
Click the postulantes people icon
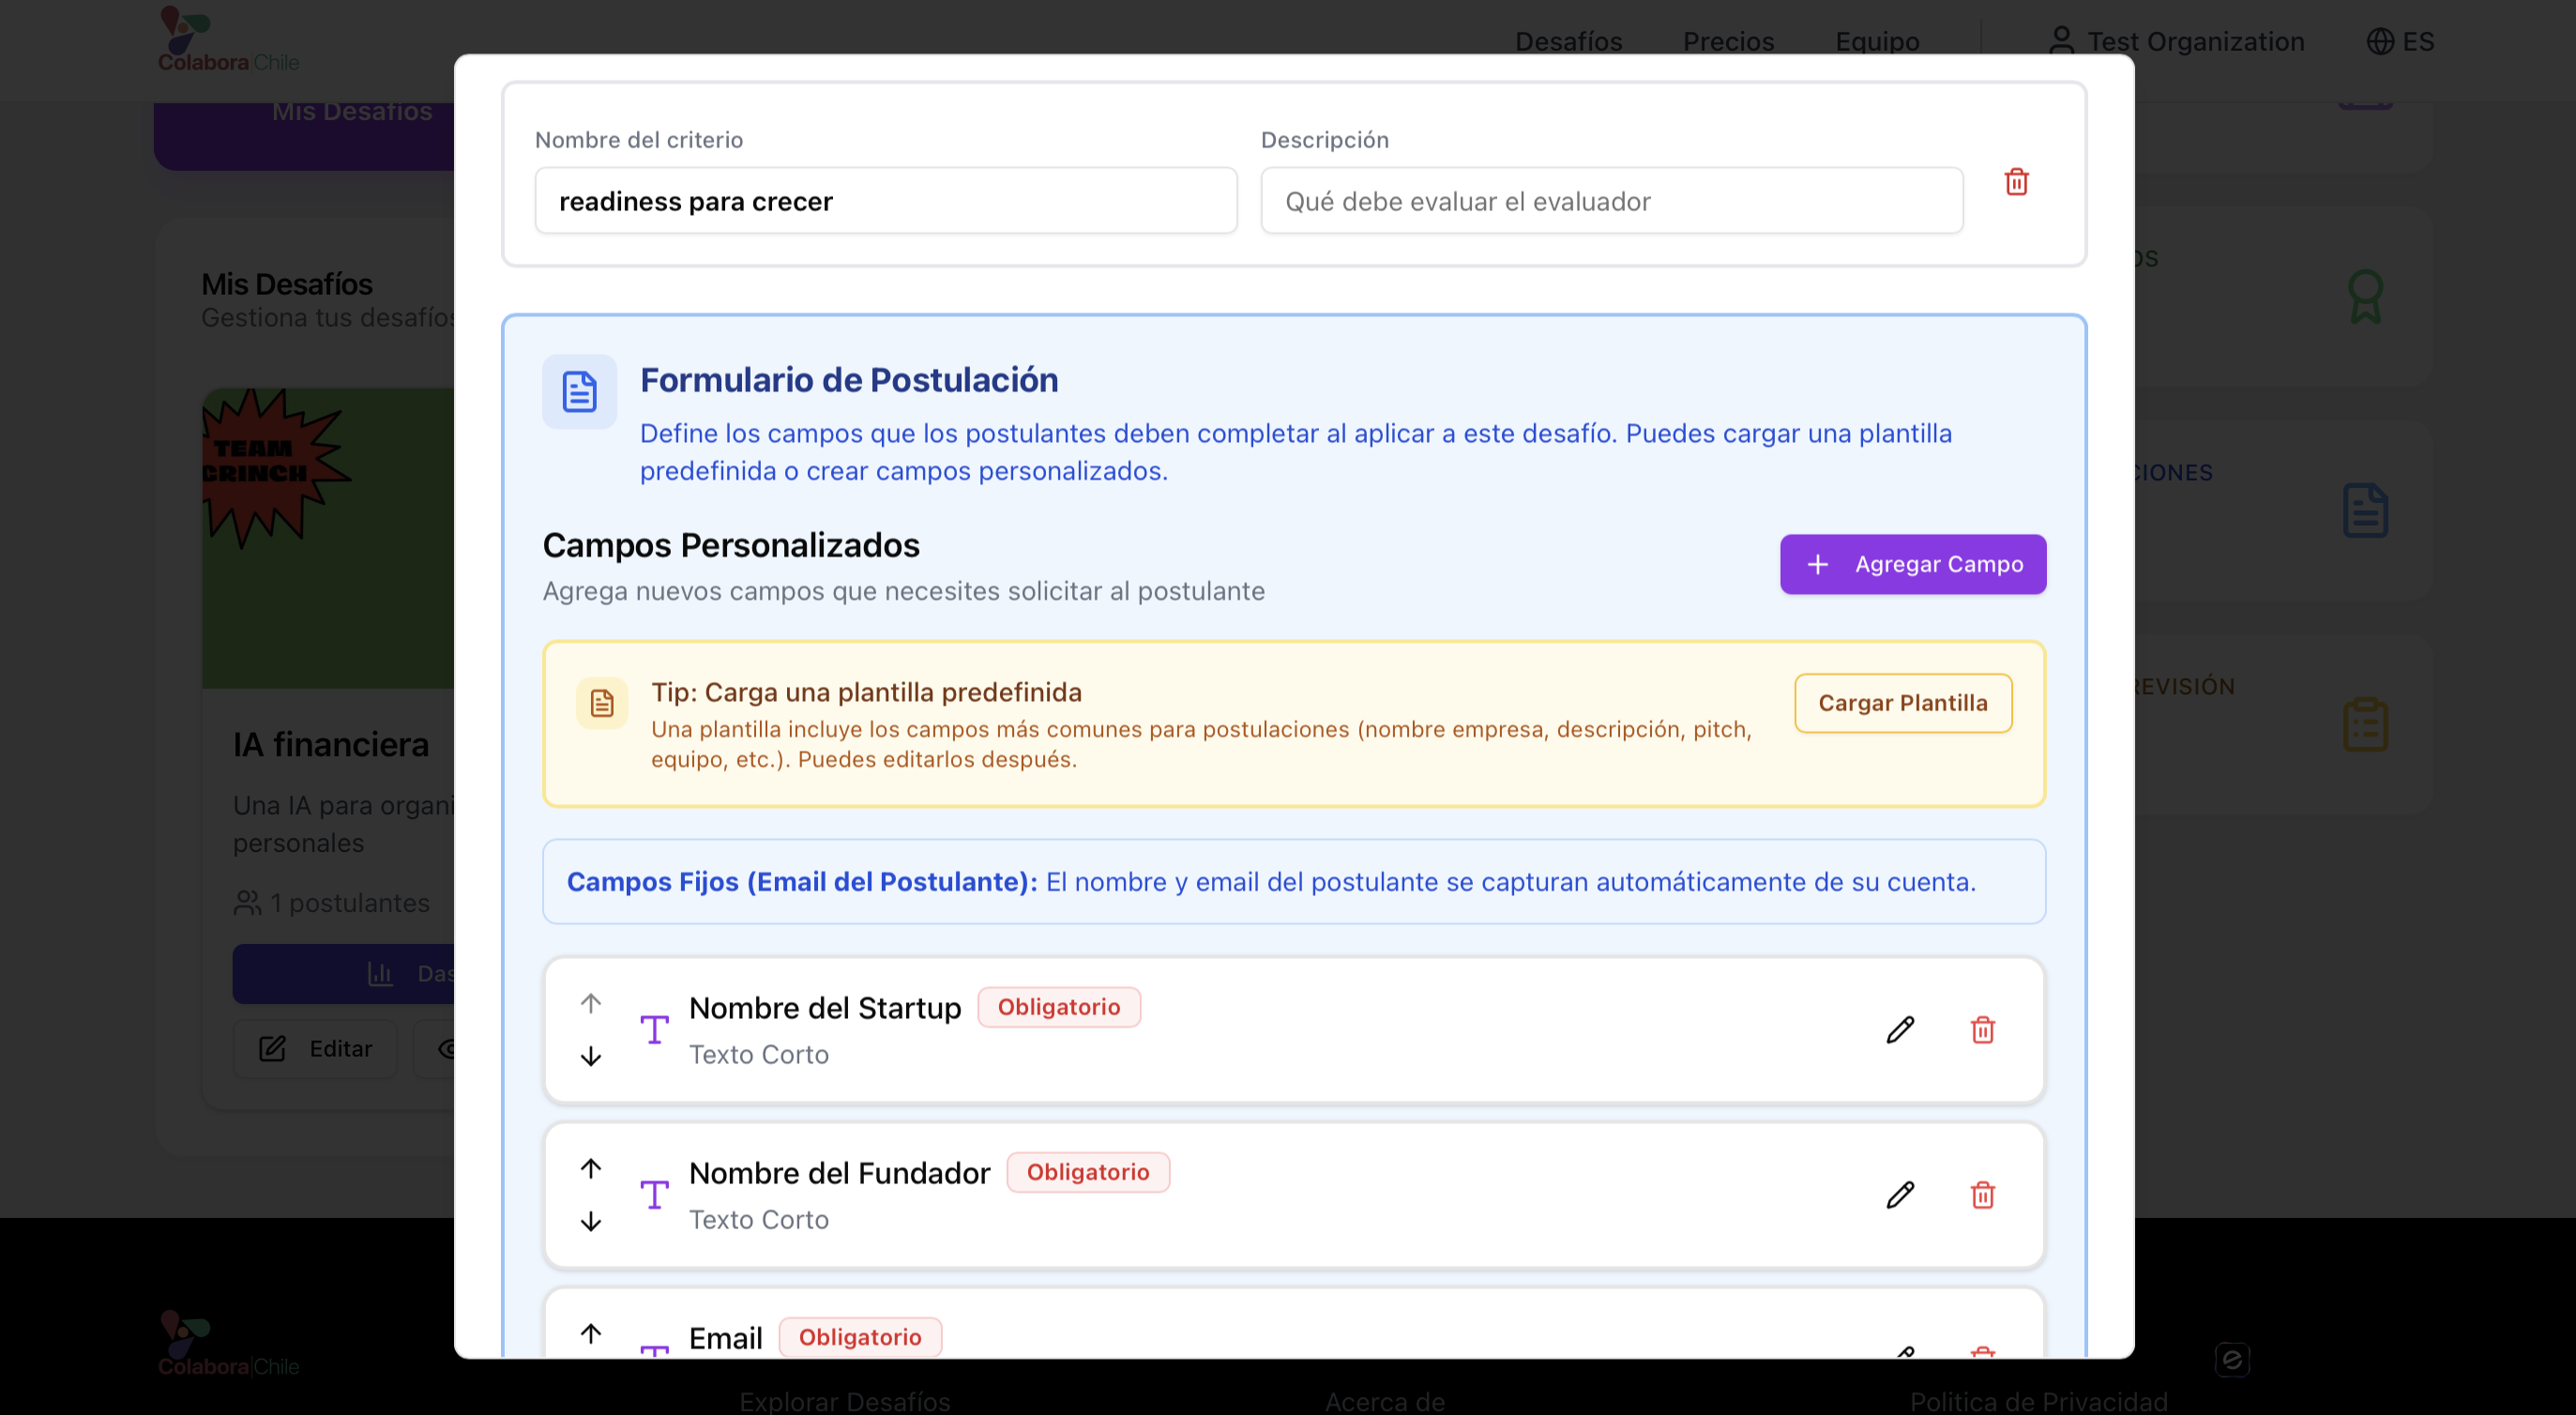pos(247,903)
